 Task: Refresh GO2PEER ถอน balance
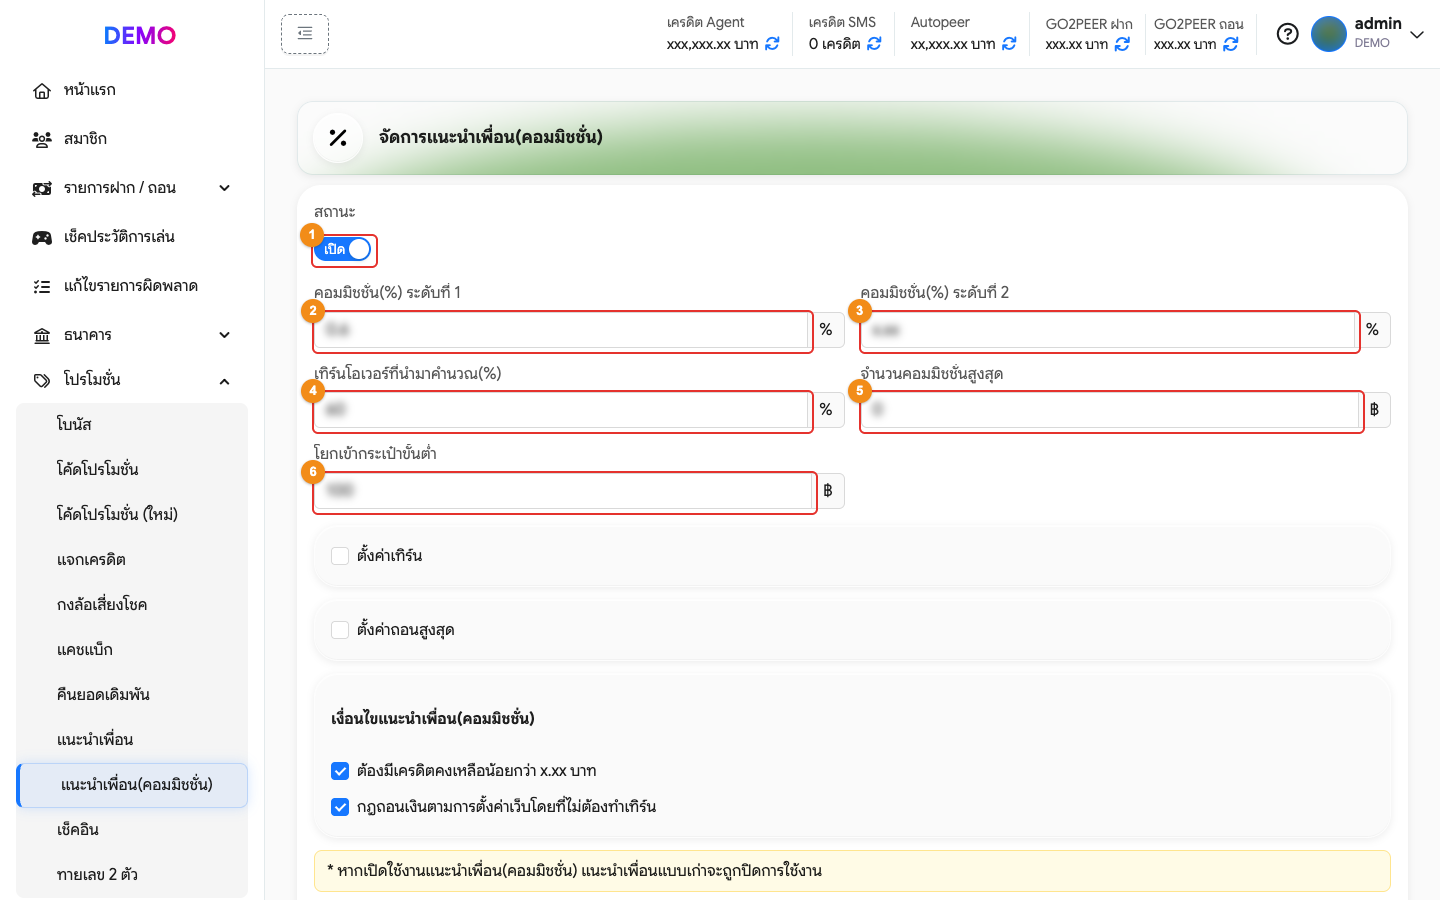click(x=1231, y=44)
